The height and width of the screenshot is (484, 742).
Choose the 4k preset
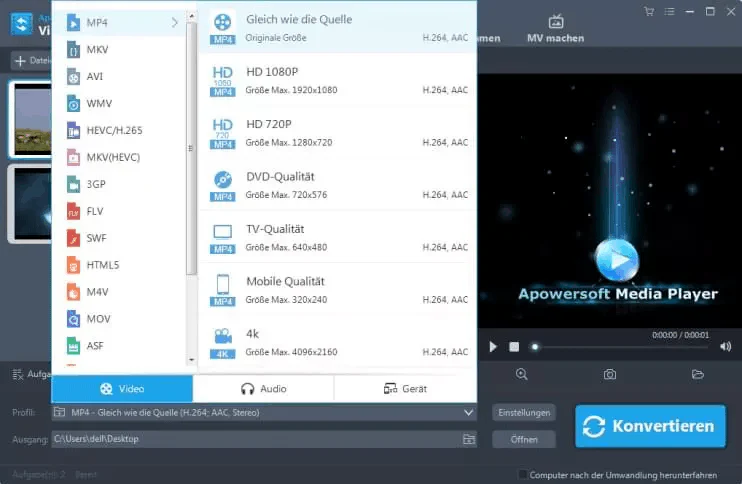(337, 343)
